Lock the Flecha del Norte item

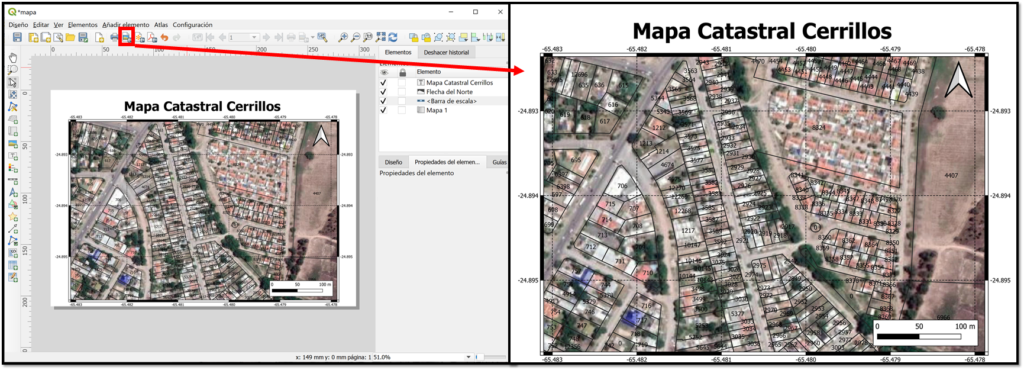[402, 92]
